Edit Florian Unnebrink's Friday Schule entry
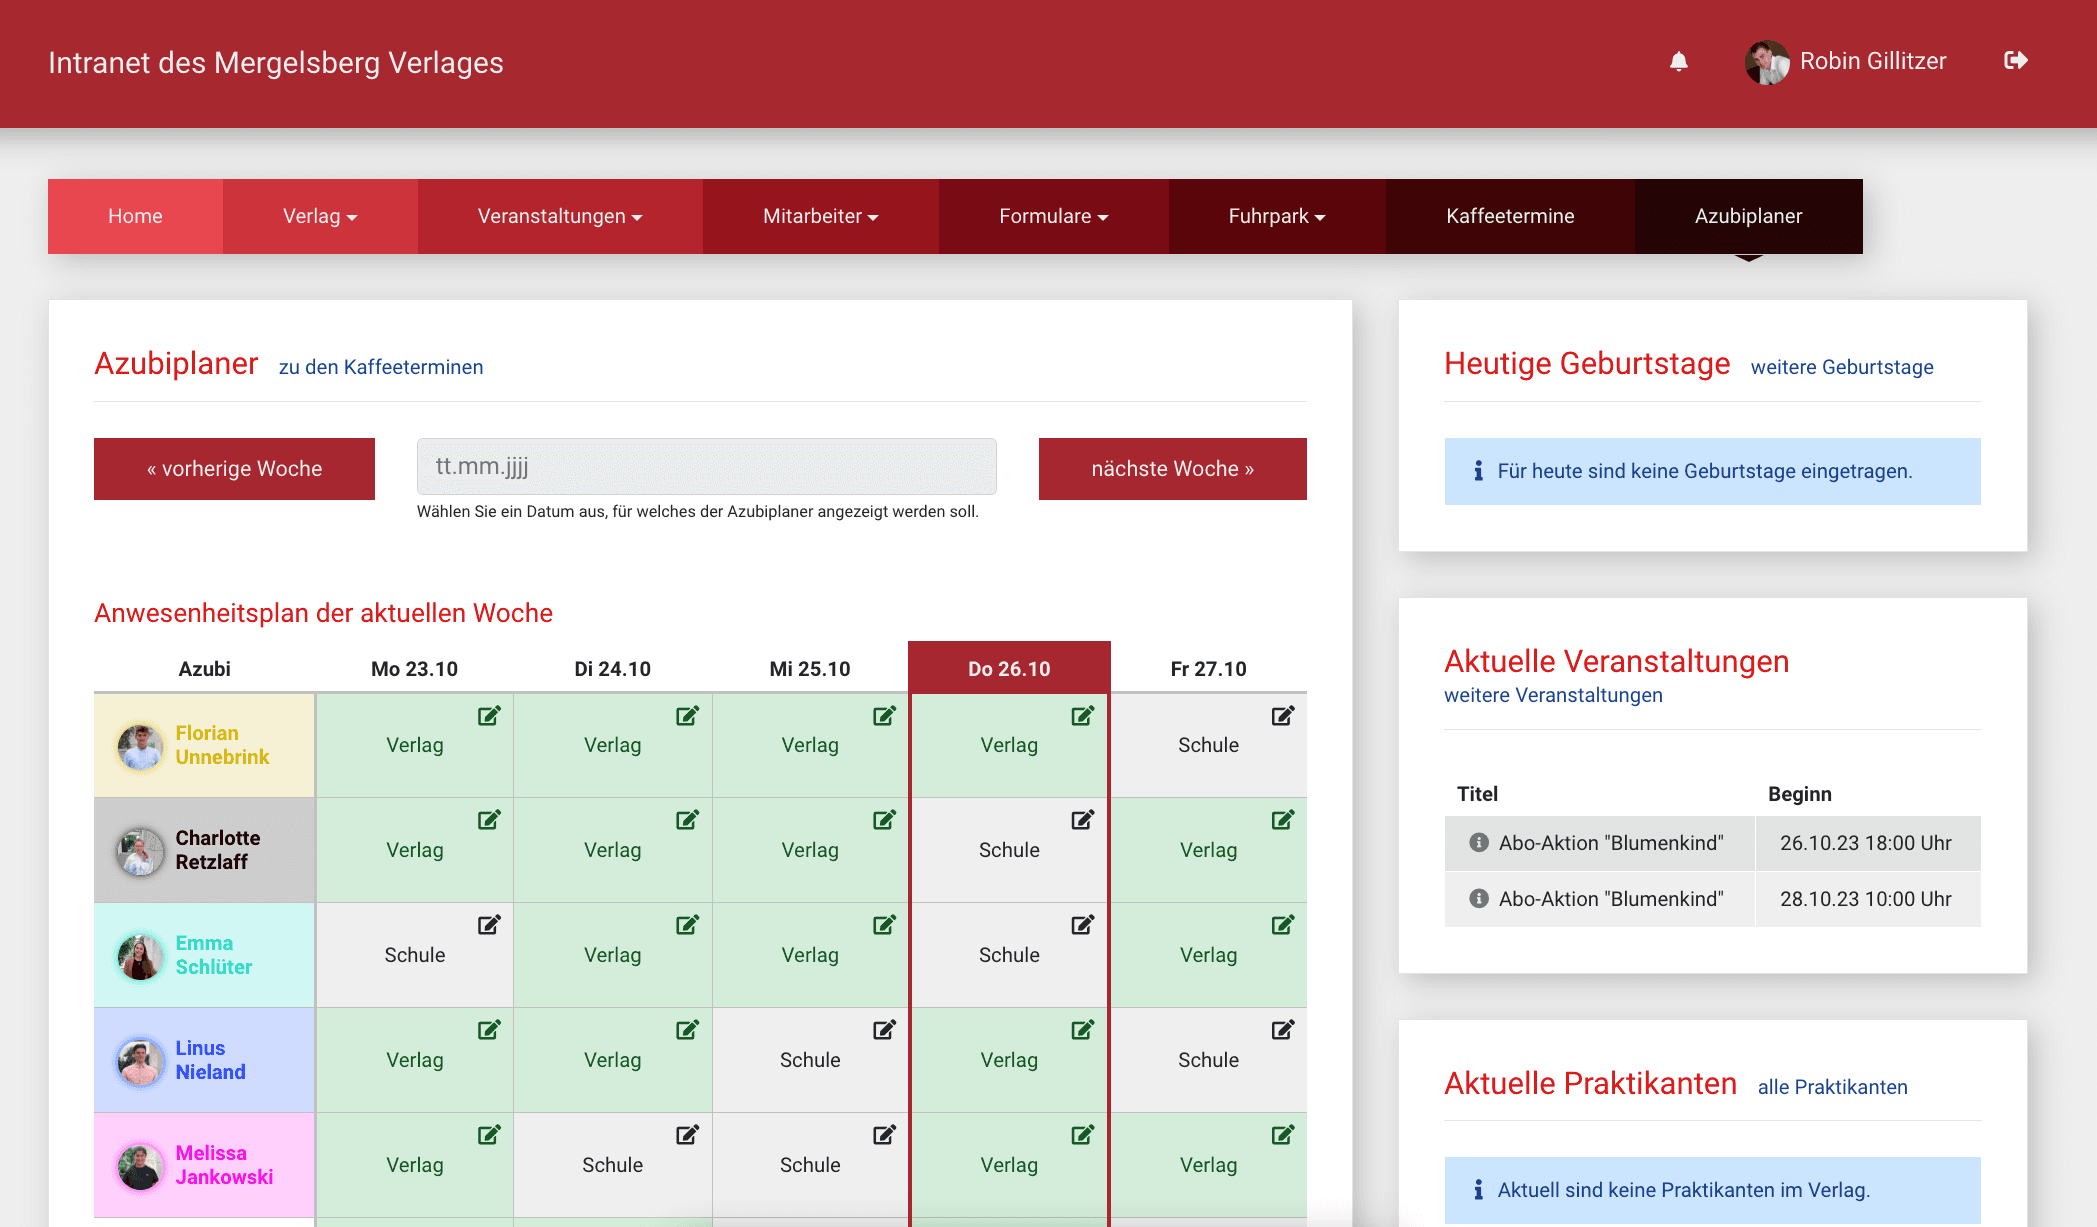The height and width of the screenshot is (1227, 2097). pos(1284,716)
